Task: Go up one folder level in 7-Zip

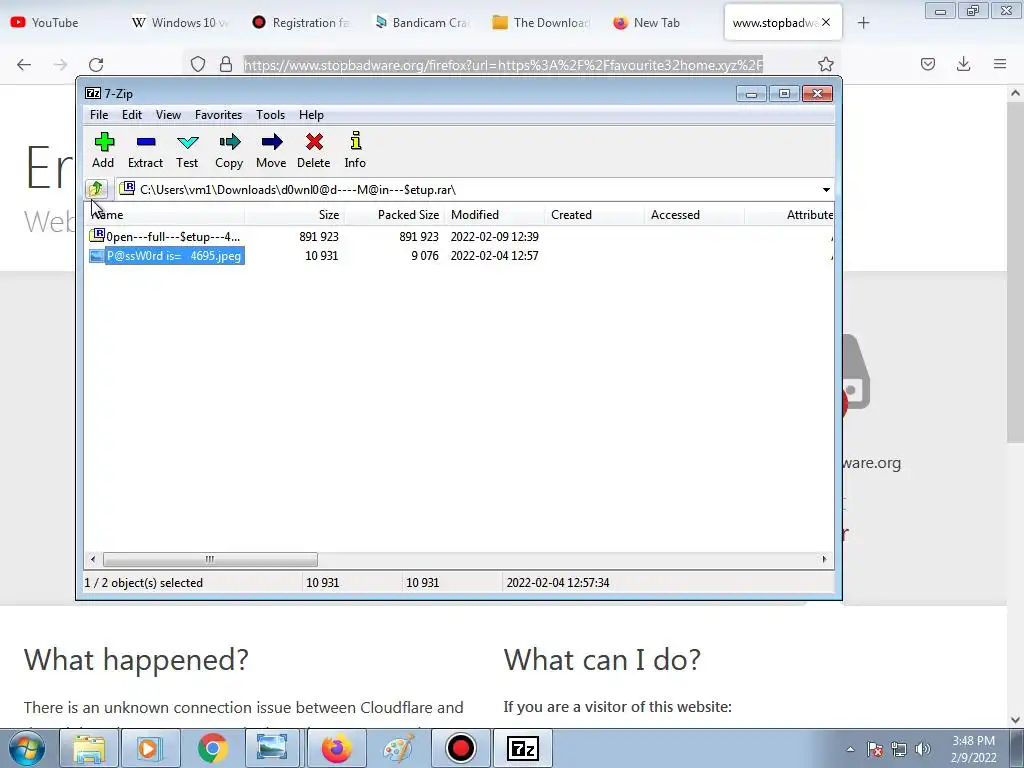Action: click(x=96, y=189)
